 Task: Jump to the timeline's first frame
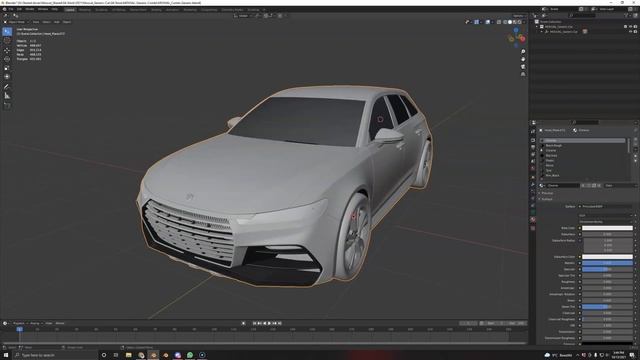click(254, 323)
